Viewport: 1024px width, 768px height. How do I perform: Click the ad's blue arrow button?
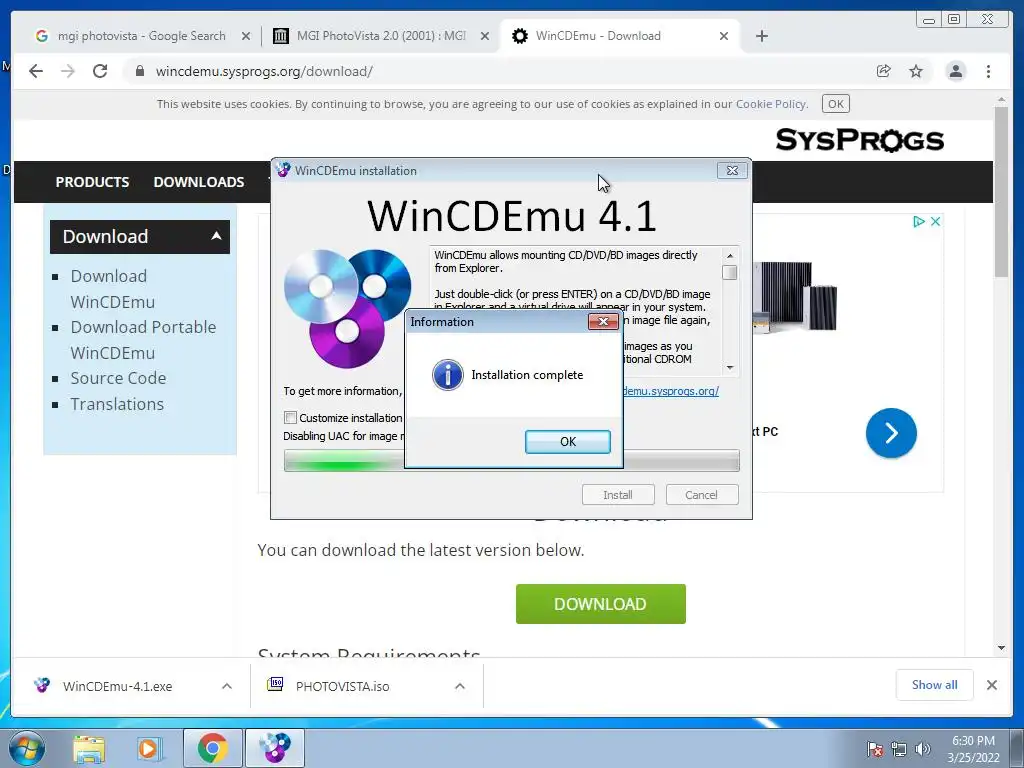point(891,432)
